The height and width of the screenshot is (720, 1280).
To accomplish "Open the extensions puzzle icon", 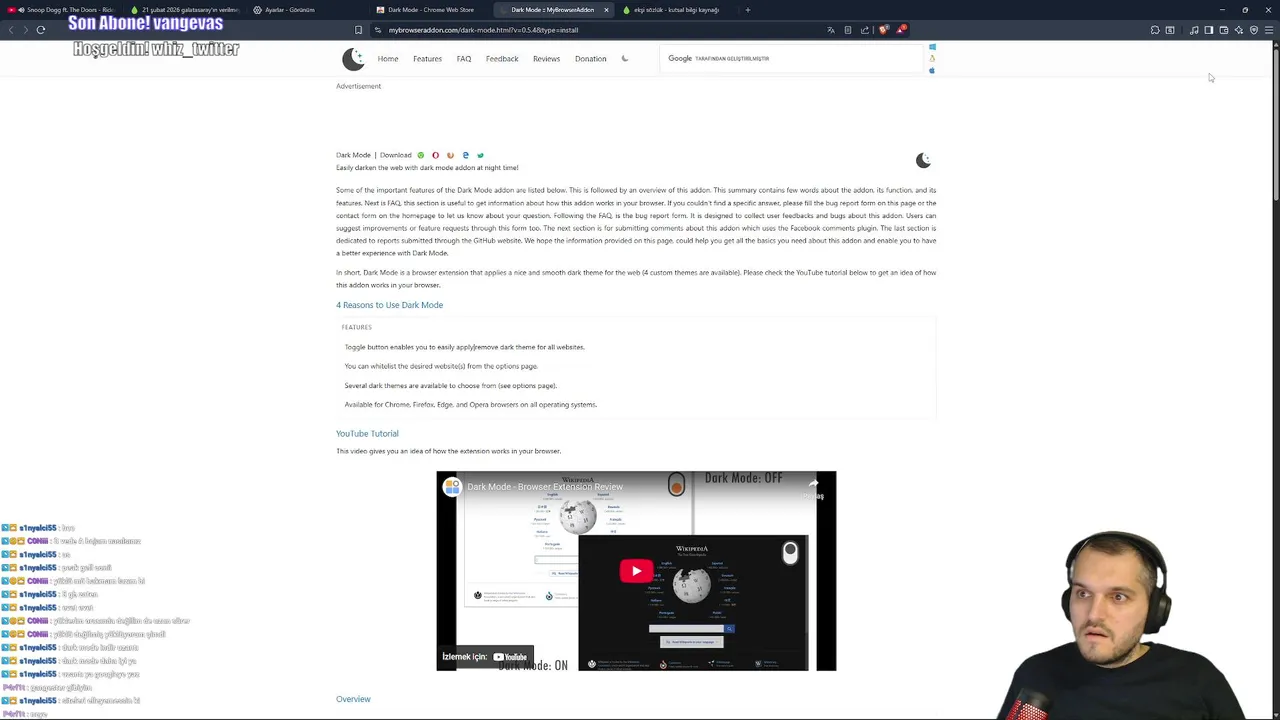I will tap(1154, 30).
